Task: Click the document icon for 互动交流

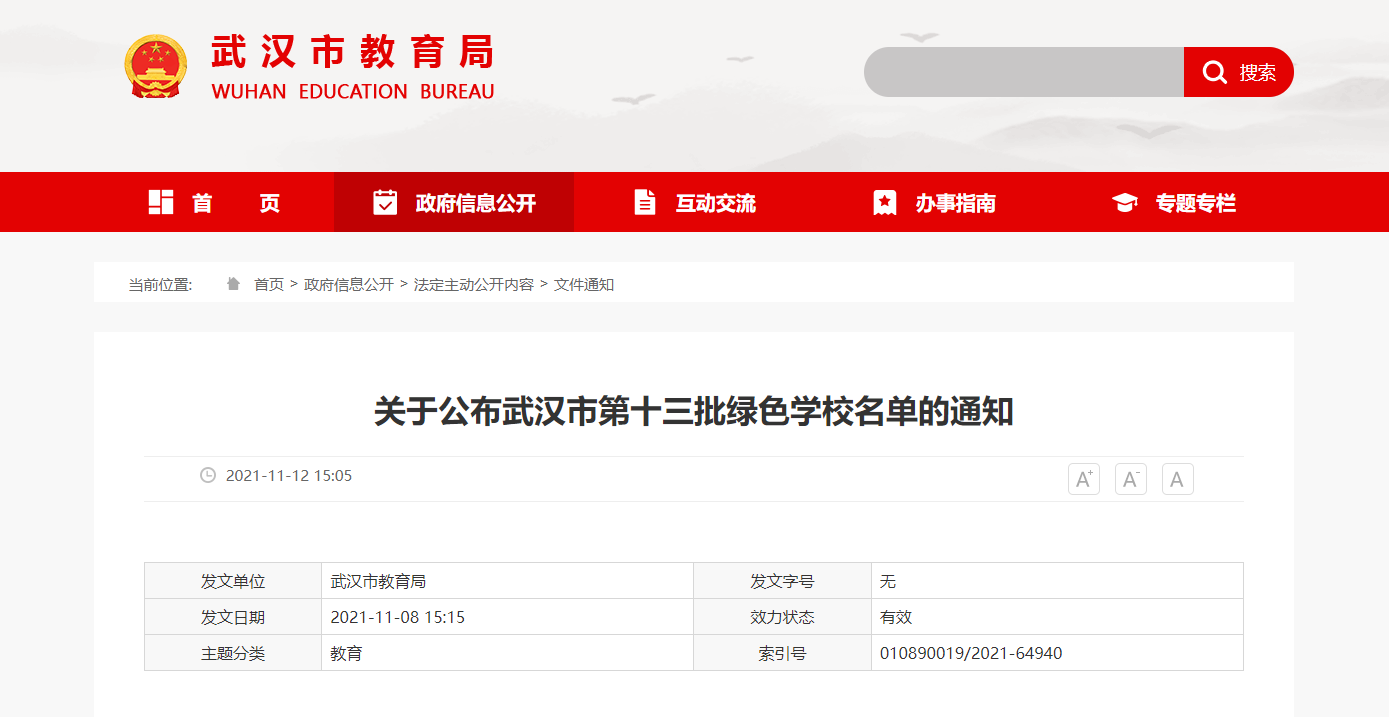Action: point(645,202)
